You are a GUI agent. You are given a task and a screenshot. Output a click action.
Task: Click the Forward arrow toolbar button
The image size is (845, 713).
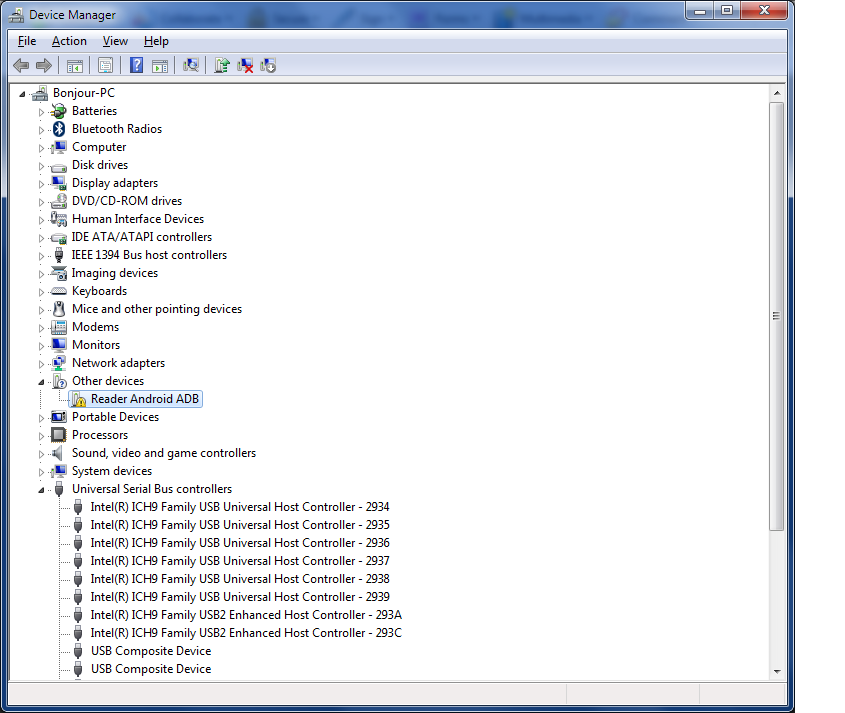[x=43, y=66]
